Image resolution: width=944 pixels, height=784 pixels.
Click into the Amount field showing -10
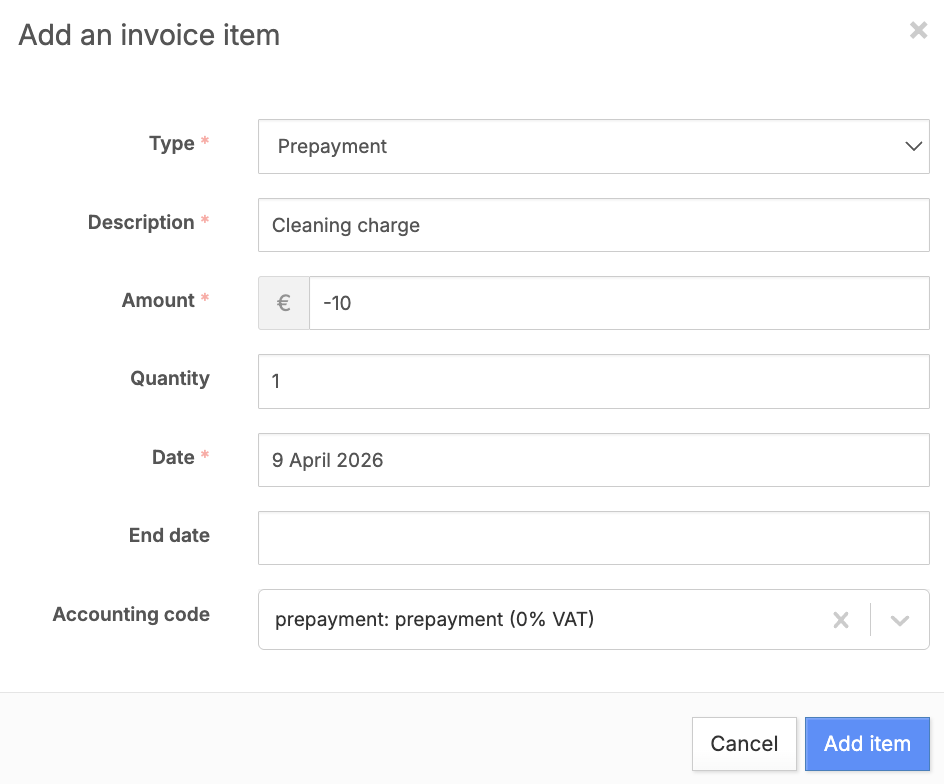click(619, 303)
